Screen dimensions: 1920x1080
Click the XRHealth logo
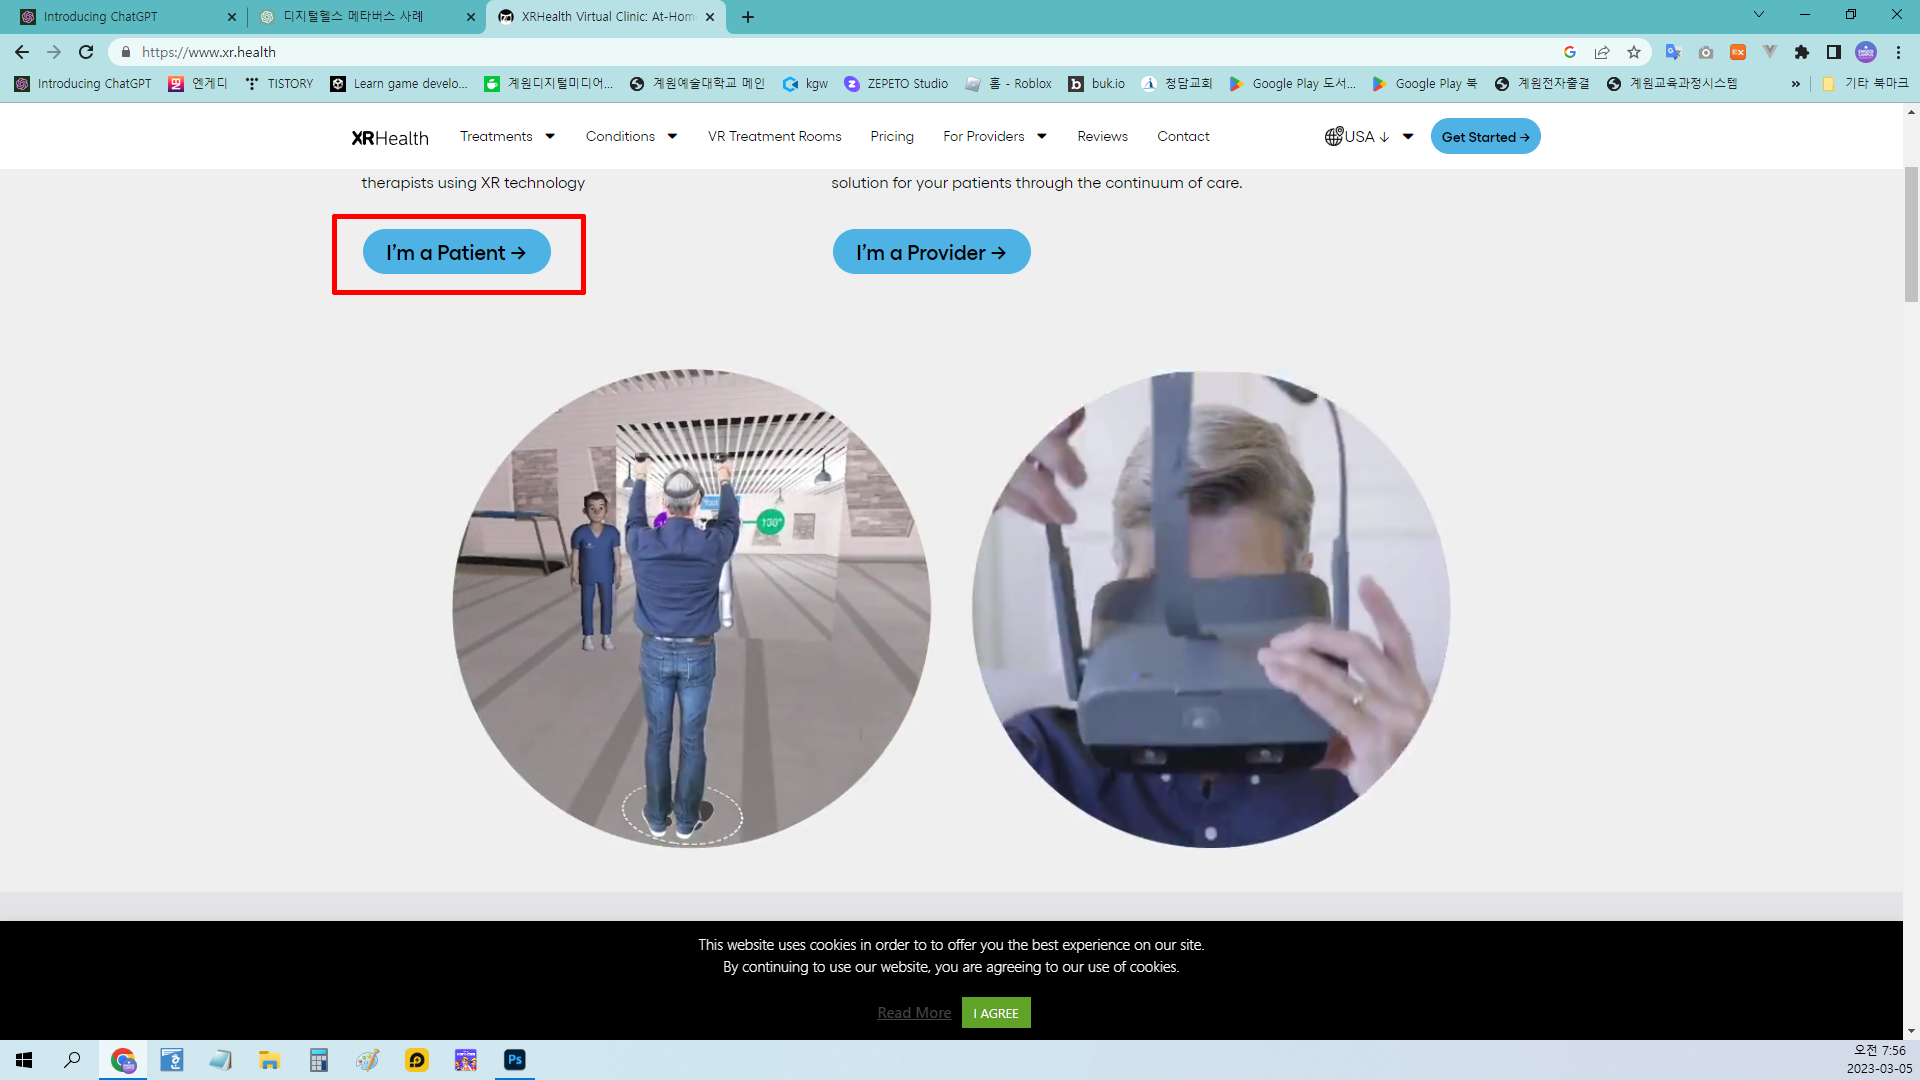pos(390,138)
